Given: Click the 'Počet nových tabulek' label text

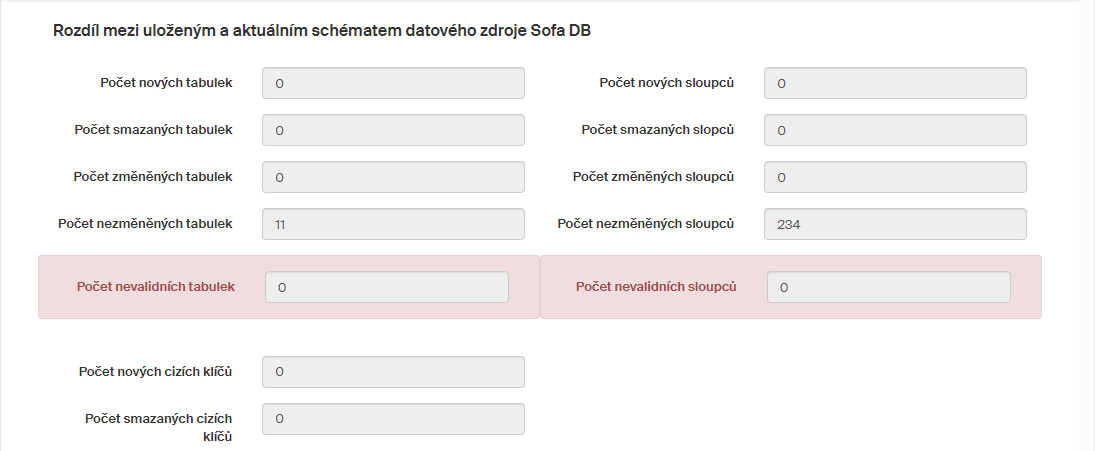Looking at the screenshot, I should tap(166, 83).
